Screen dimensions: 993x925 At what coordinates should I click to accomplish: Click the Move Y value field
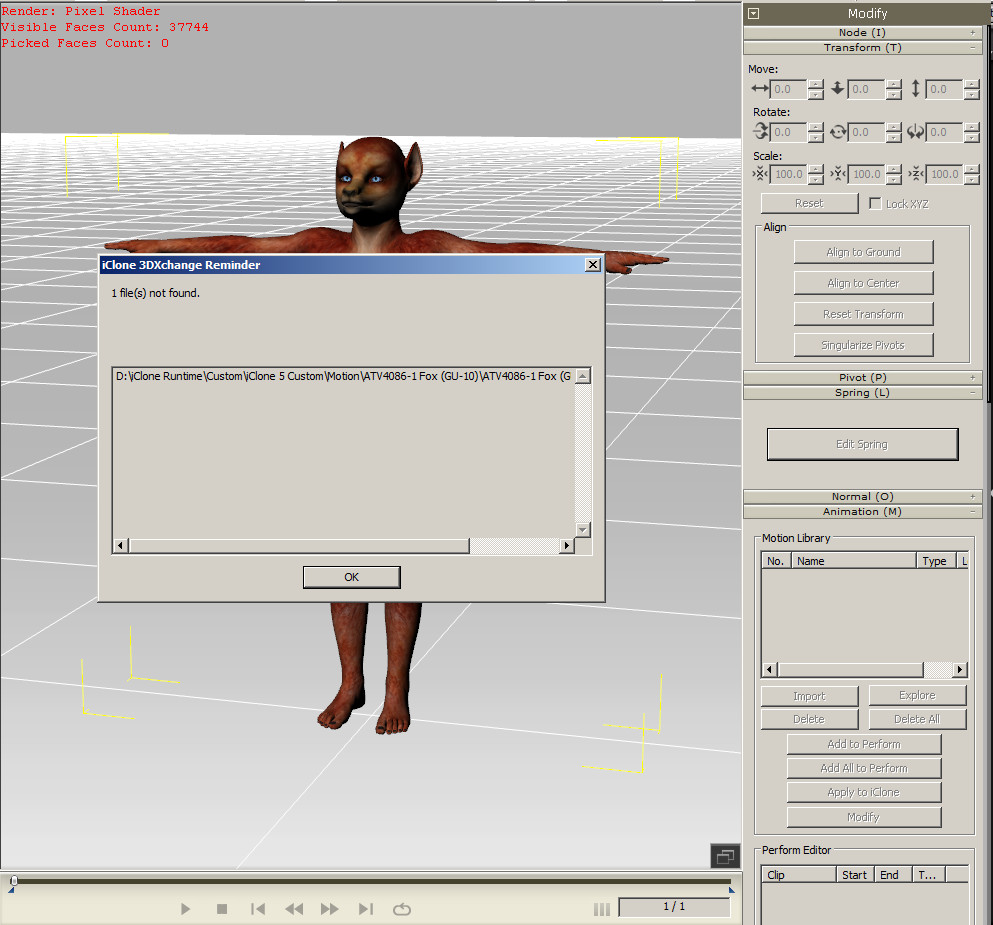(x=866, y=89)
